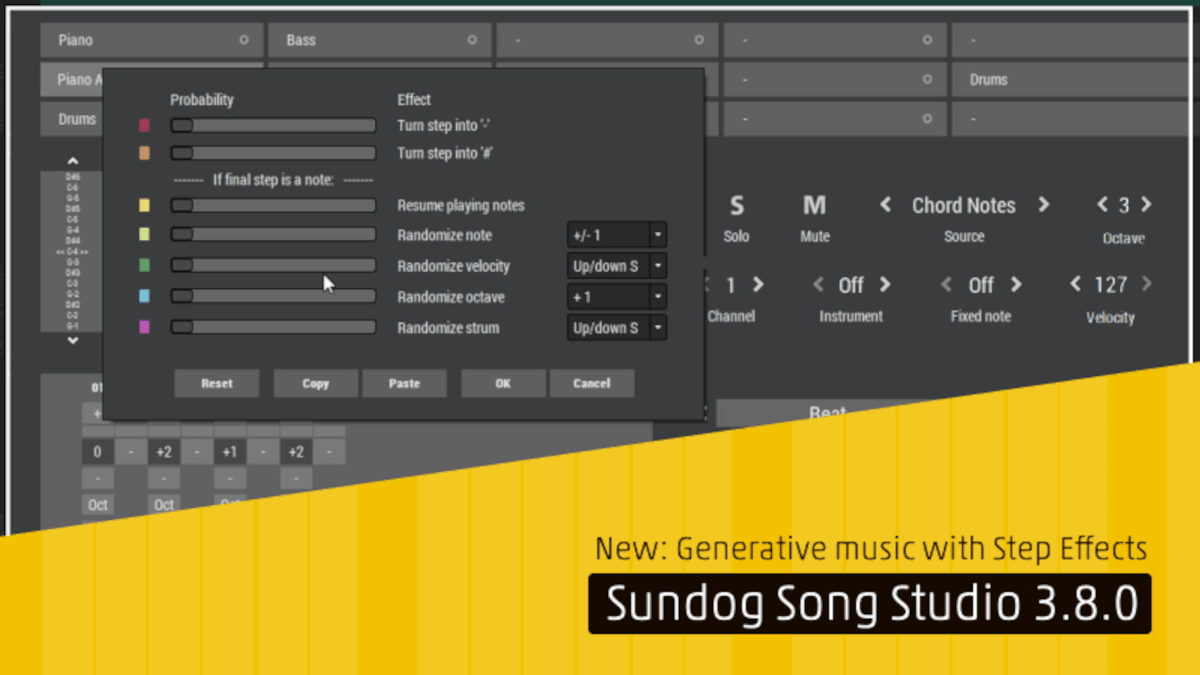This screenshot has height=675, width=1200.
Task: Set Resume playing notes probability slider
Action: (273, 205)
